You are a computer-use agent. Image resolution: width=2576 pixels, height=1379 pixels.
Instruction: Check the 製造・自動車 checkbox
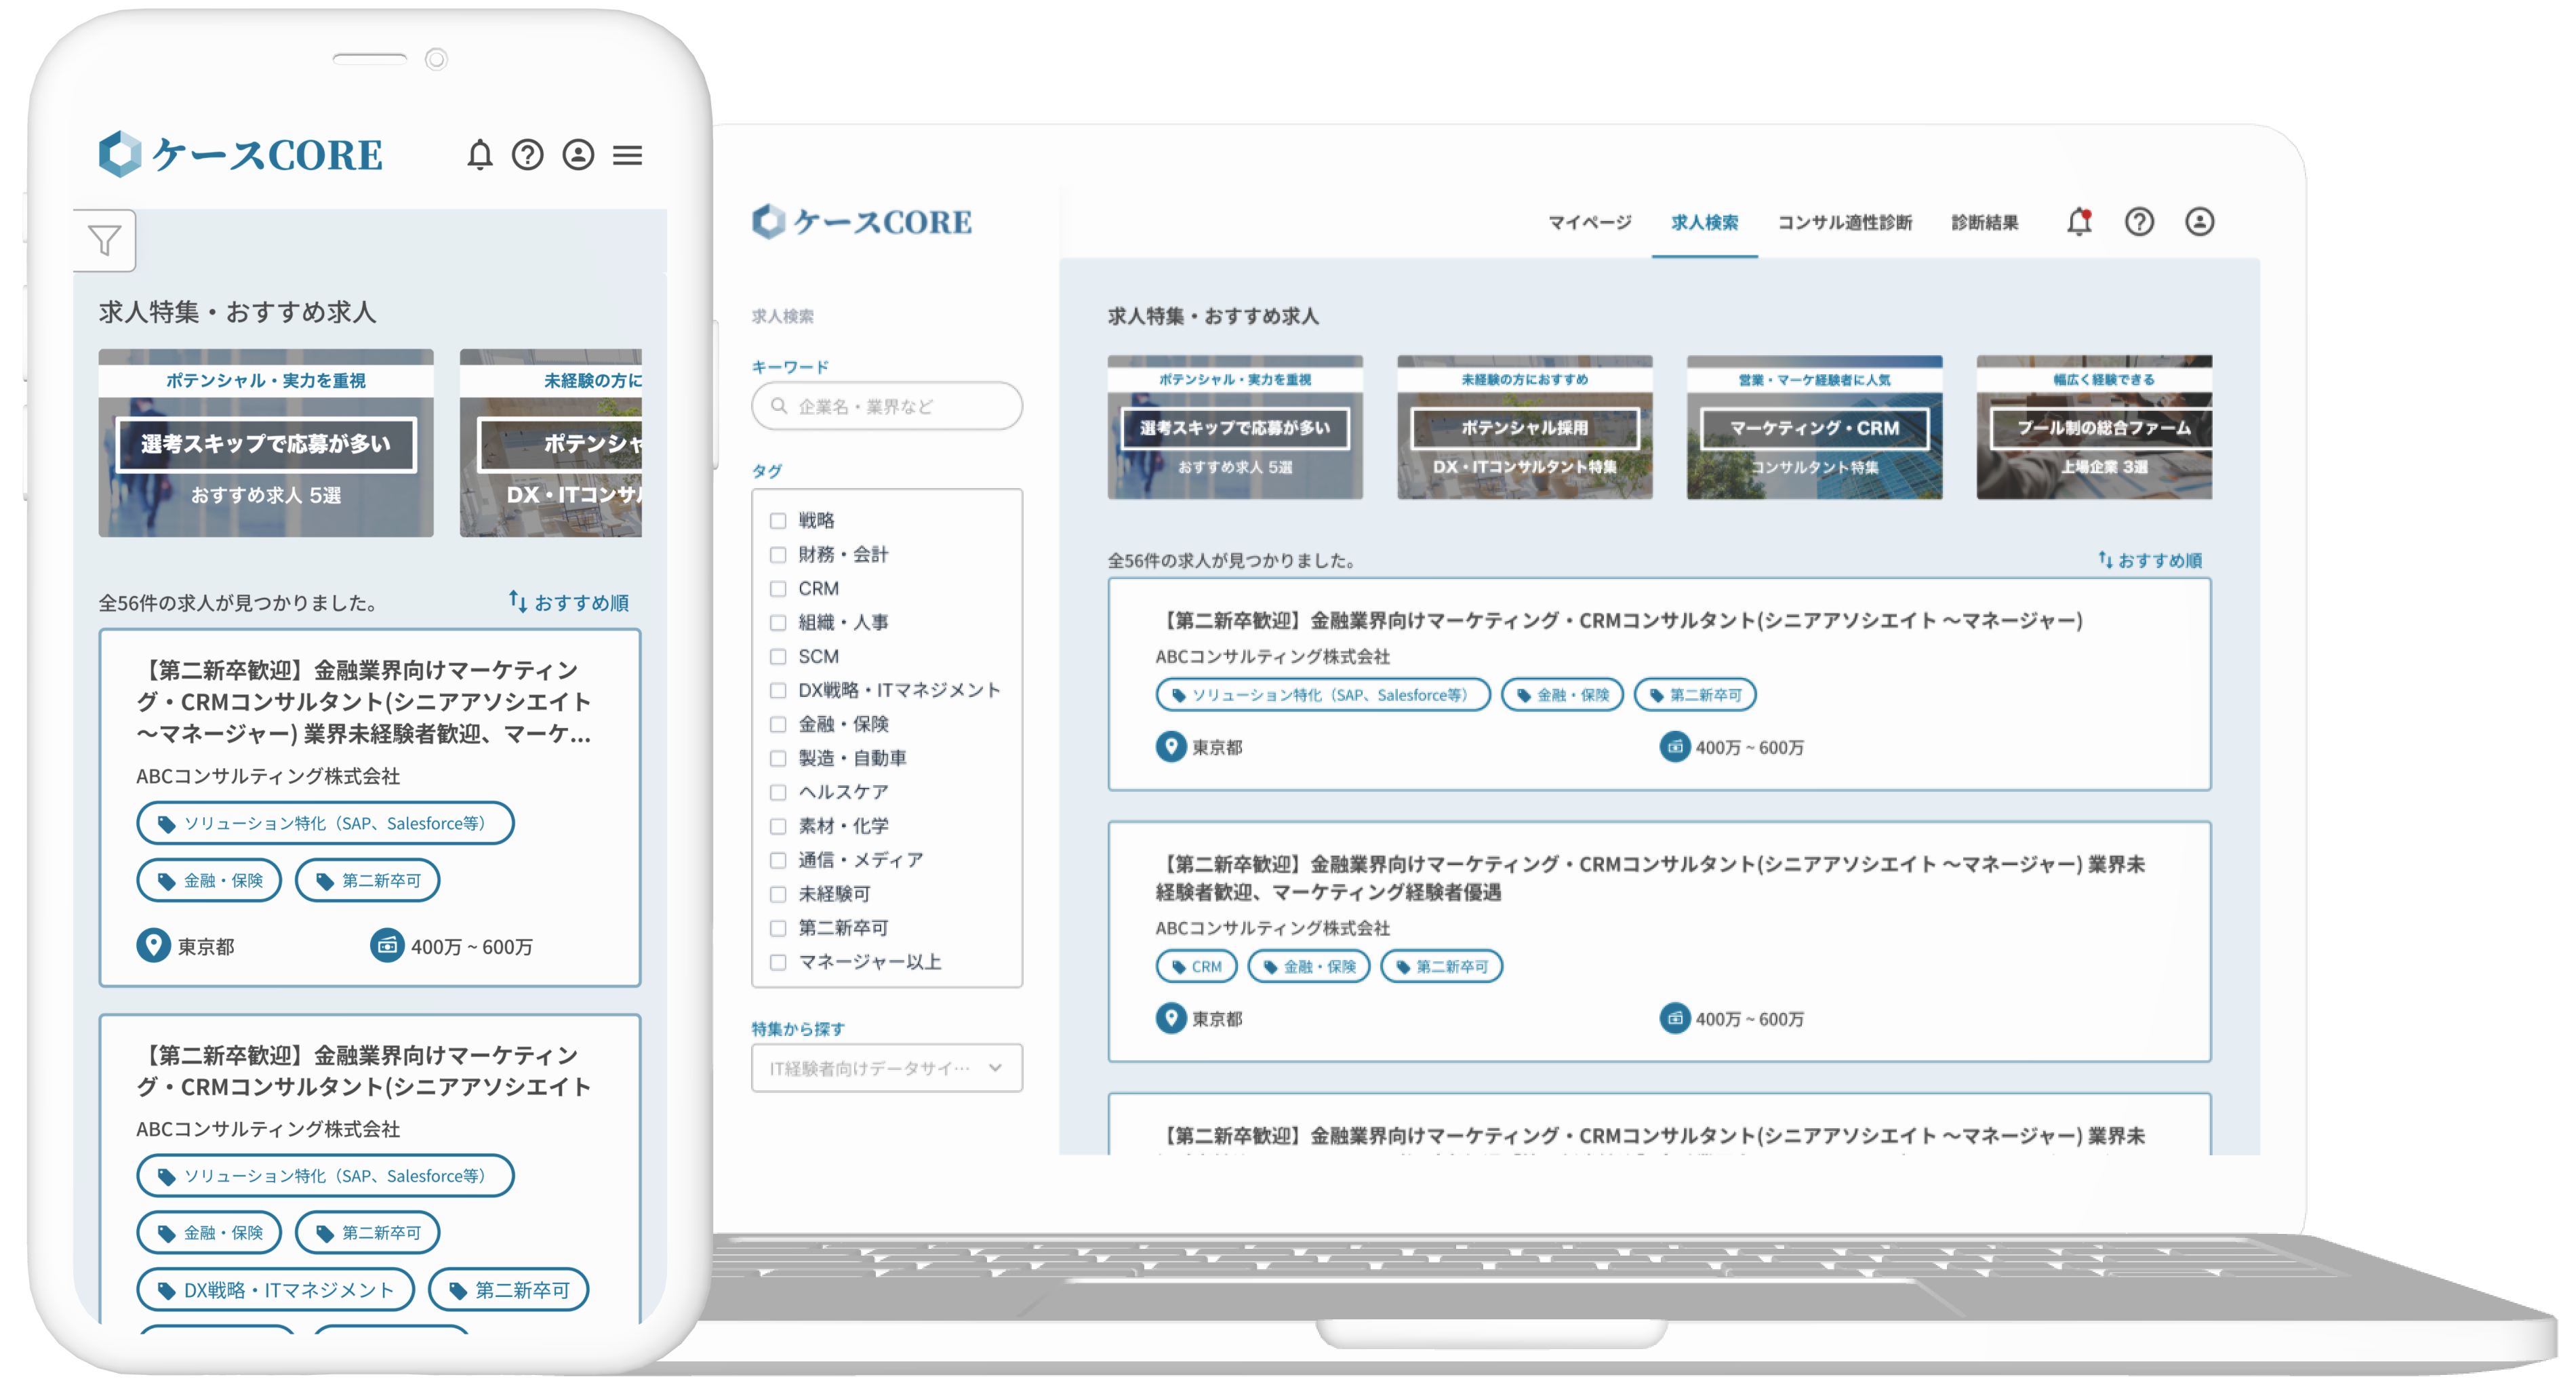click(778, 758)
